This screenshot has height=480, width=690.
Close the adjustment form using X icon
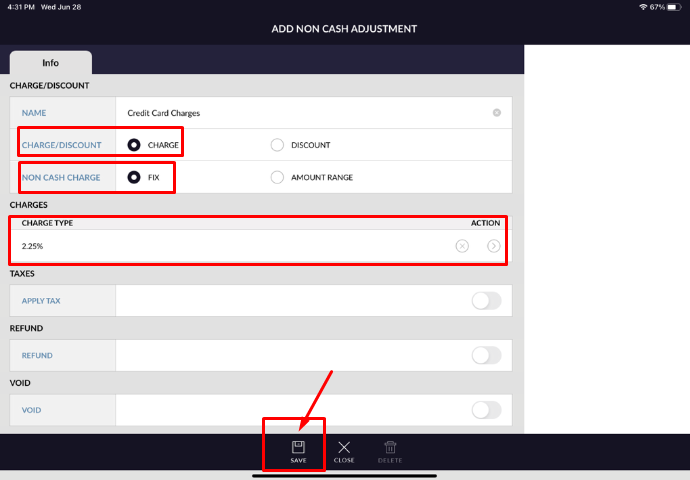(x=344, y=447)
